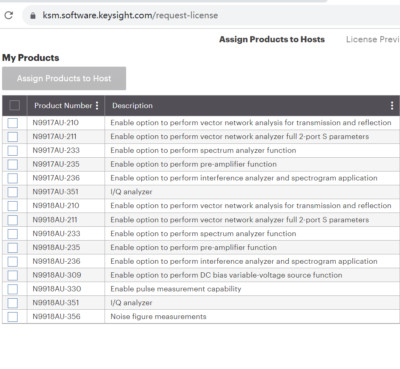The width and height of the screenshot is (400, 369).
Task: Click product number N9918AU-233
Action: [56, 233]
